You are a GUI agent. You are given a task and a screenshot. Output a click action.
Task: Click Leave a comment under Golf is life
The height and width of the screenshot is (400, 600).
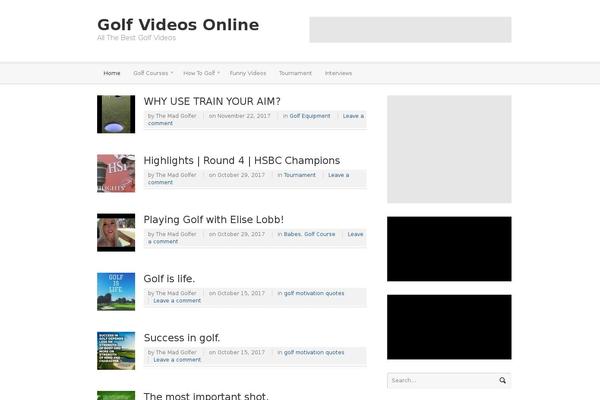[x=177, y=301]
